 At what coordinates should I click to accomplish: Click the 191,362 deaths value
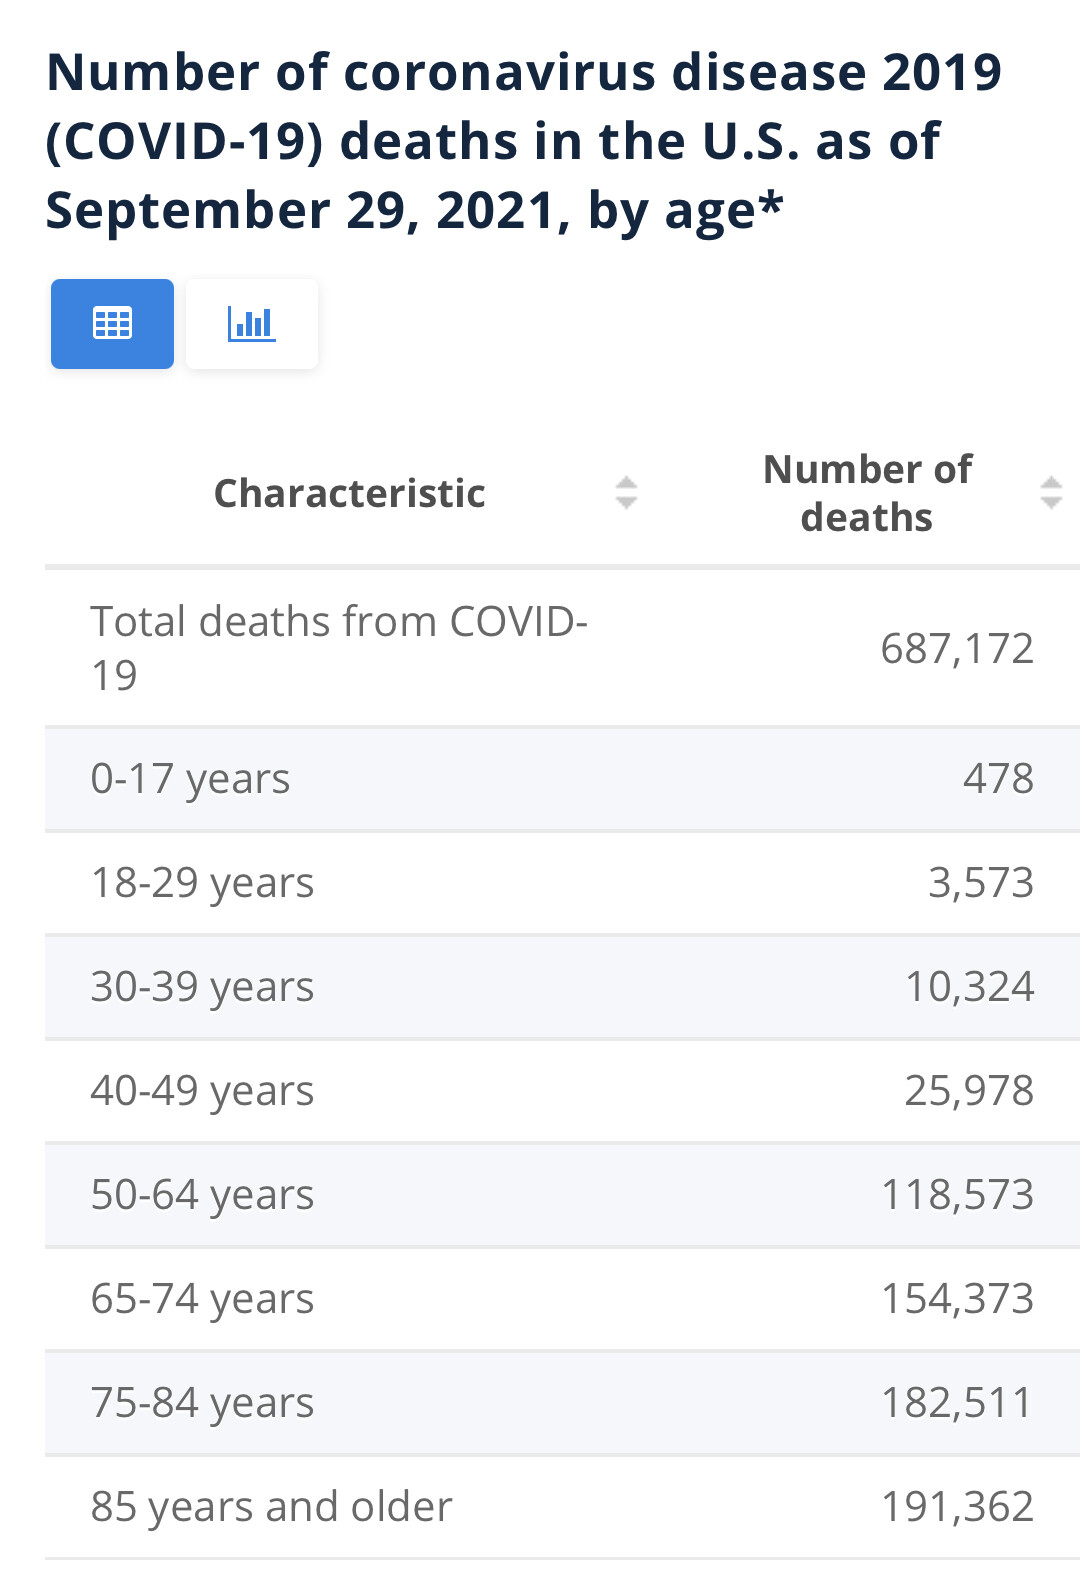pyautogui.click(x=957, y=1507)
